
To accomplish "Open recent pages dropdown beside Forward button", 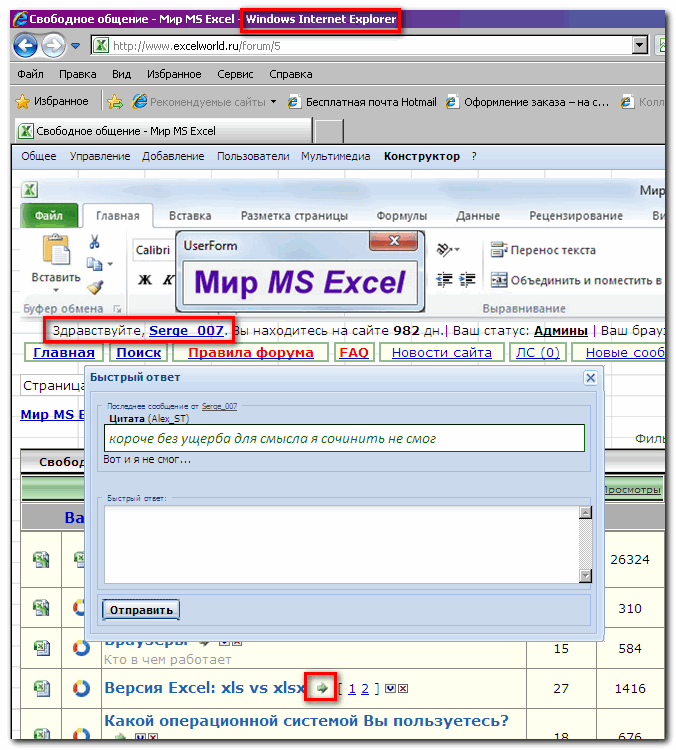I will tap(75, 46).
